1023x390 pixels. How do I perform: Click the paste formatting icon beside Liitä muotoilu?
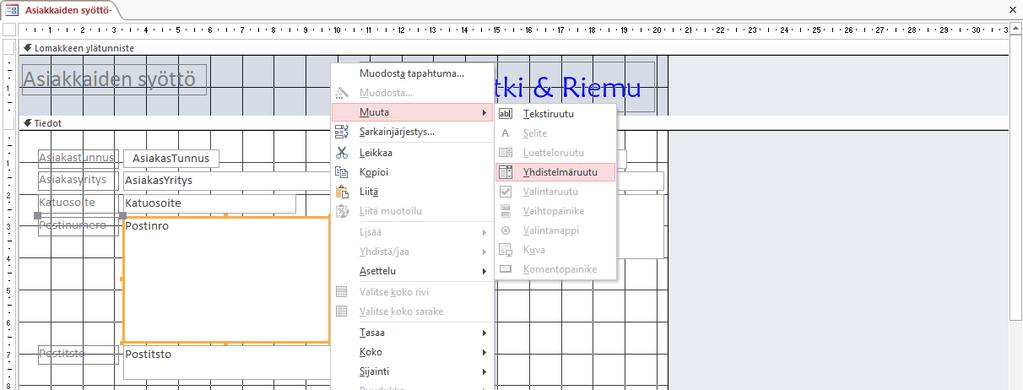coord(342,211)
